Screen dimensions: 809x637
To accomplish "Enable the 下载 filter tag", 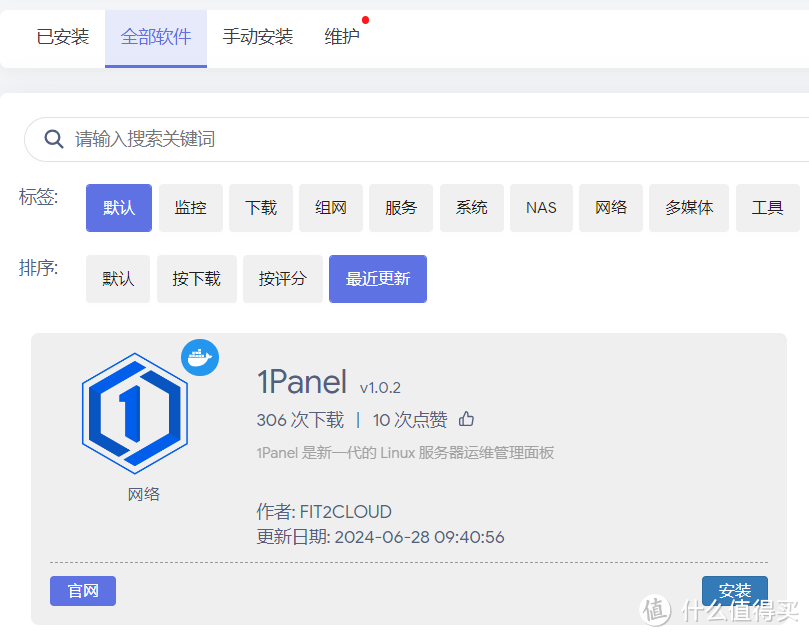I will point(260,208).
